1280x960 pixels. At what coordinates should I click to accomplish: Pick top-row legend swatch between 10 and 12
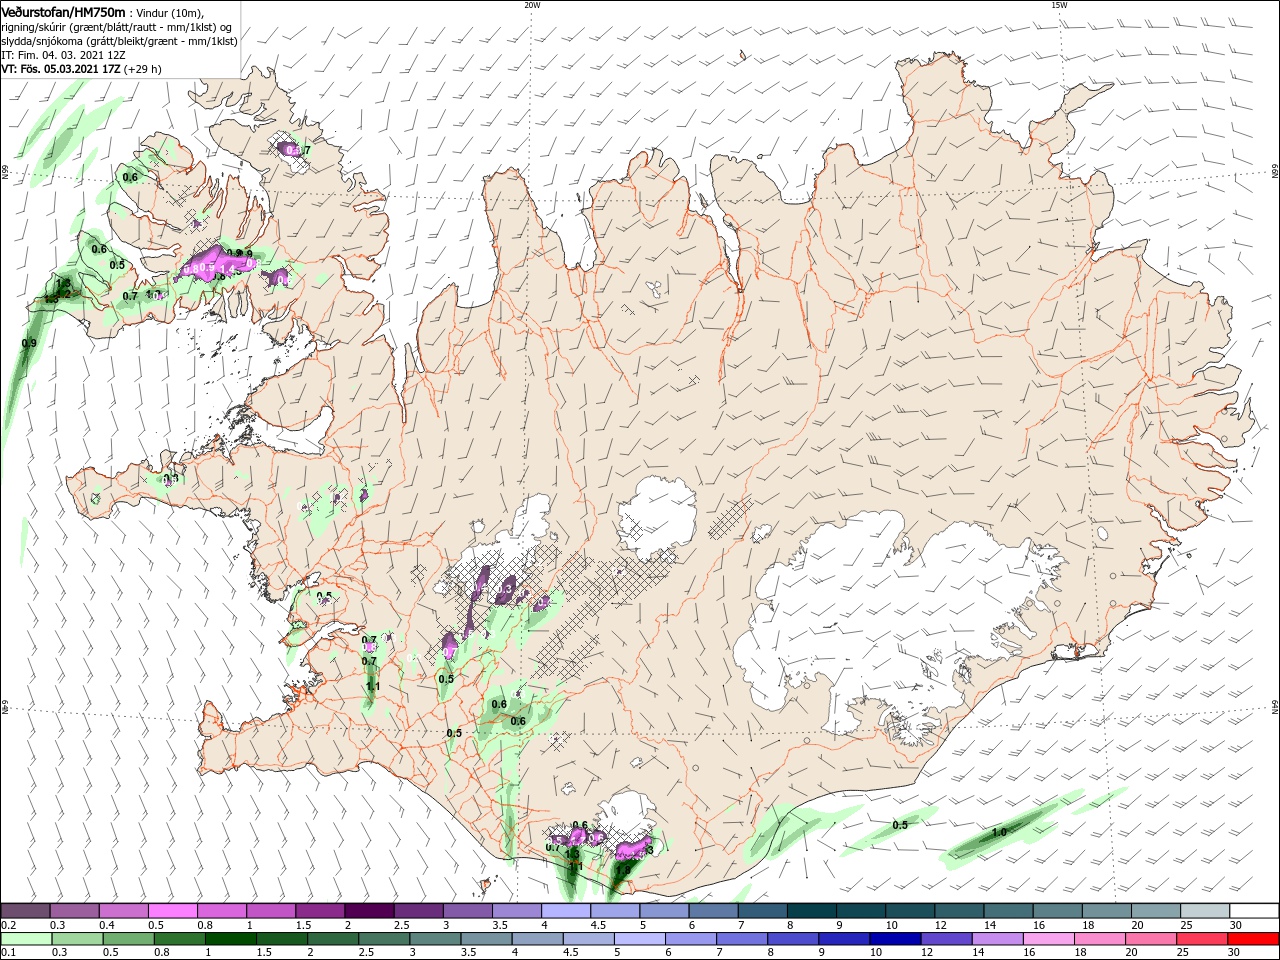pos(909,911)
